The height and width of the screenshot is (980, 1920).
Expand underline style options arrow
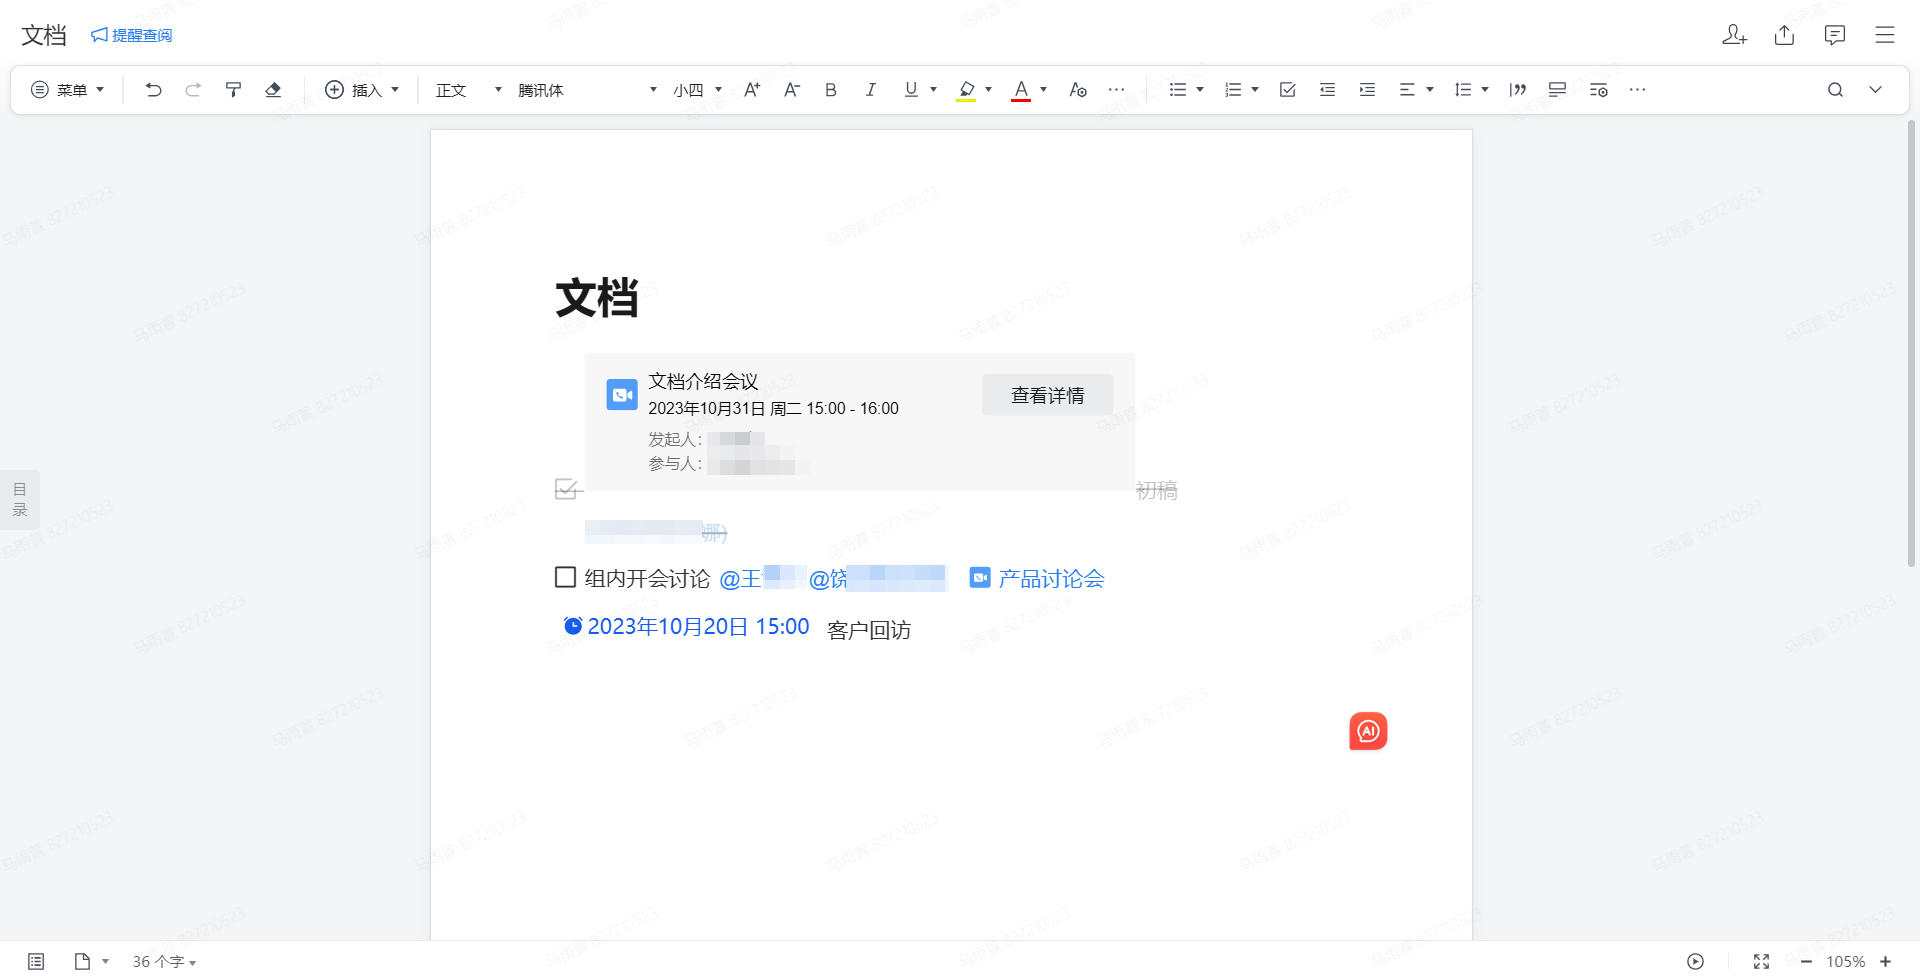click(933, 90)
